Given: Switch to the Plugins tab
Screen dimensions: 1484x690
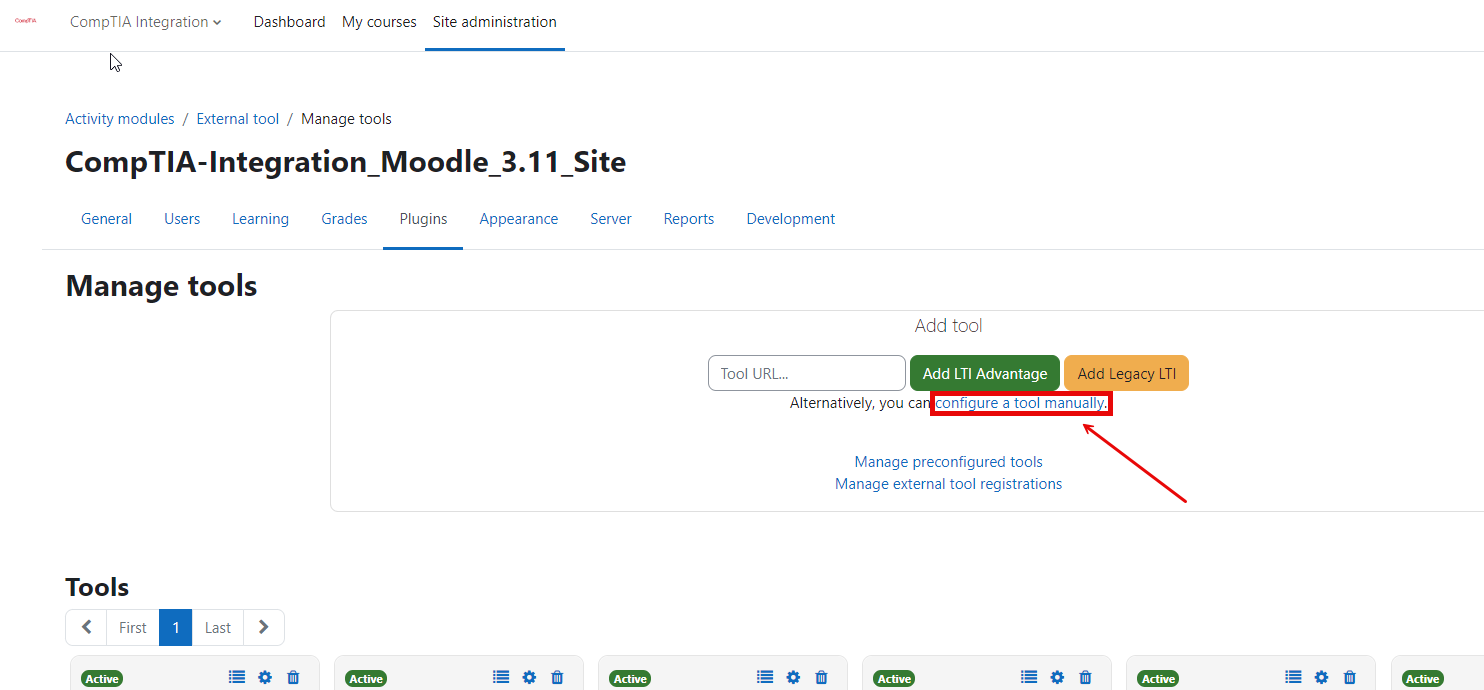Looking at the screenshot, I should pyautogui.click(x=422, y=218).
